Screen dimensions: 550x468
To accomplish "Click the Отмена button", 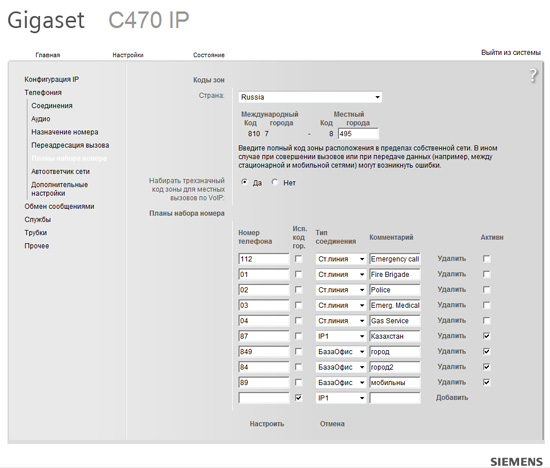I will (x=332, y=424).
